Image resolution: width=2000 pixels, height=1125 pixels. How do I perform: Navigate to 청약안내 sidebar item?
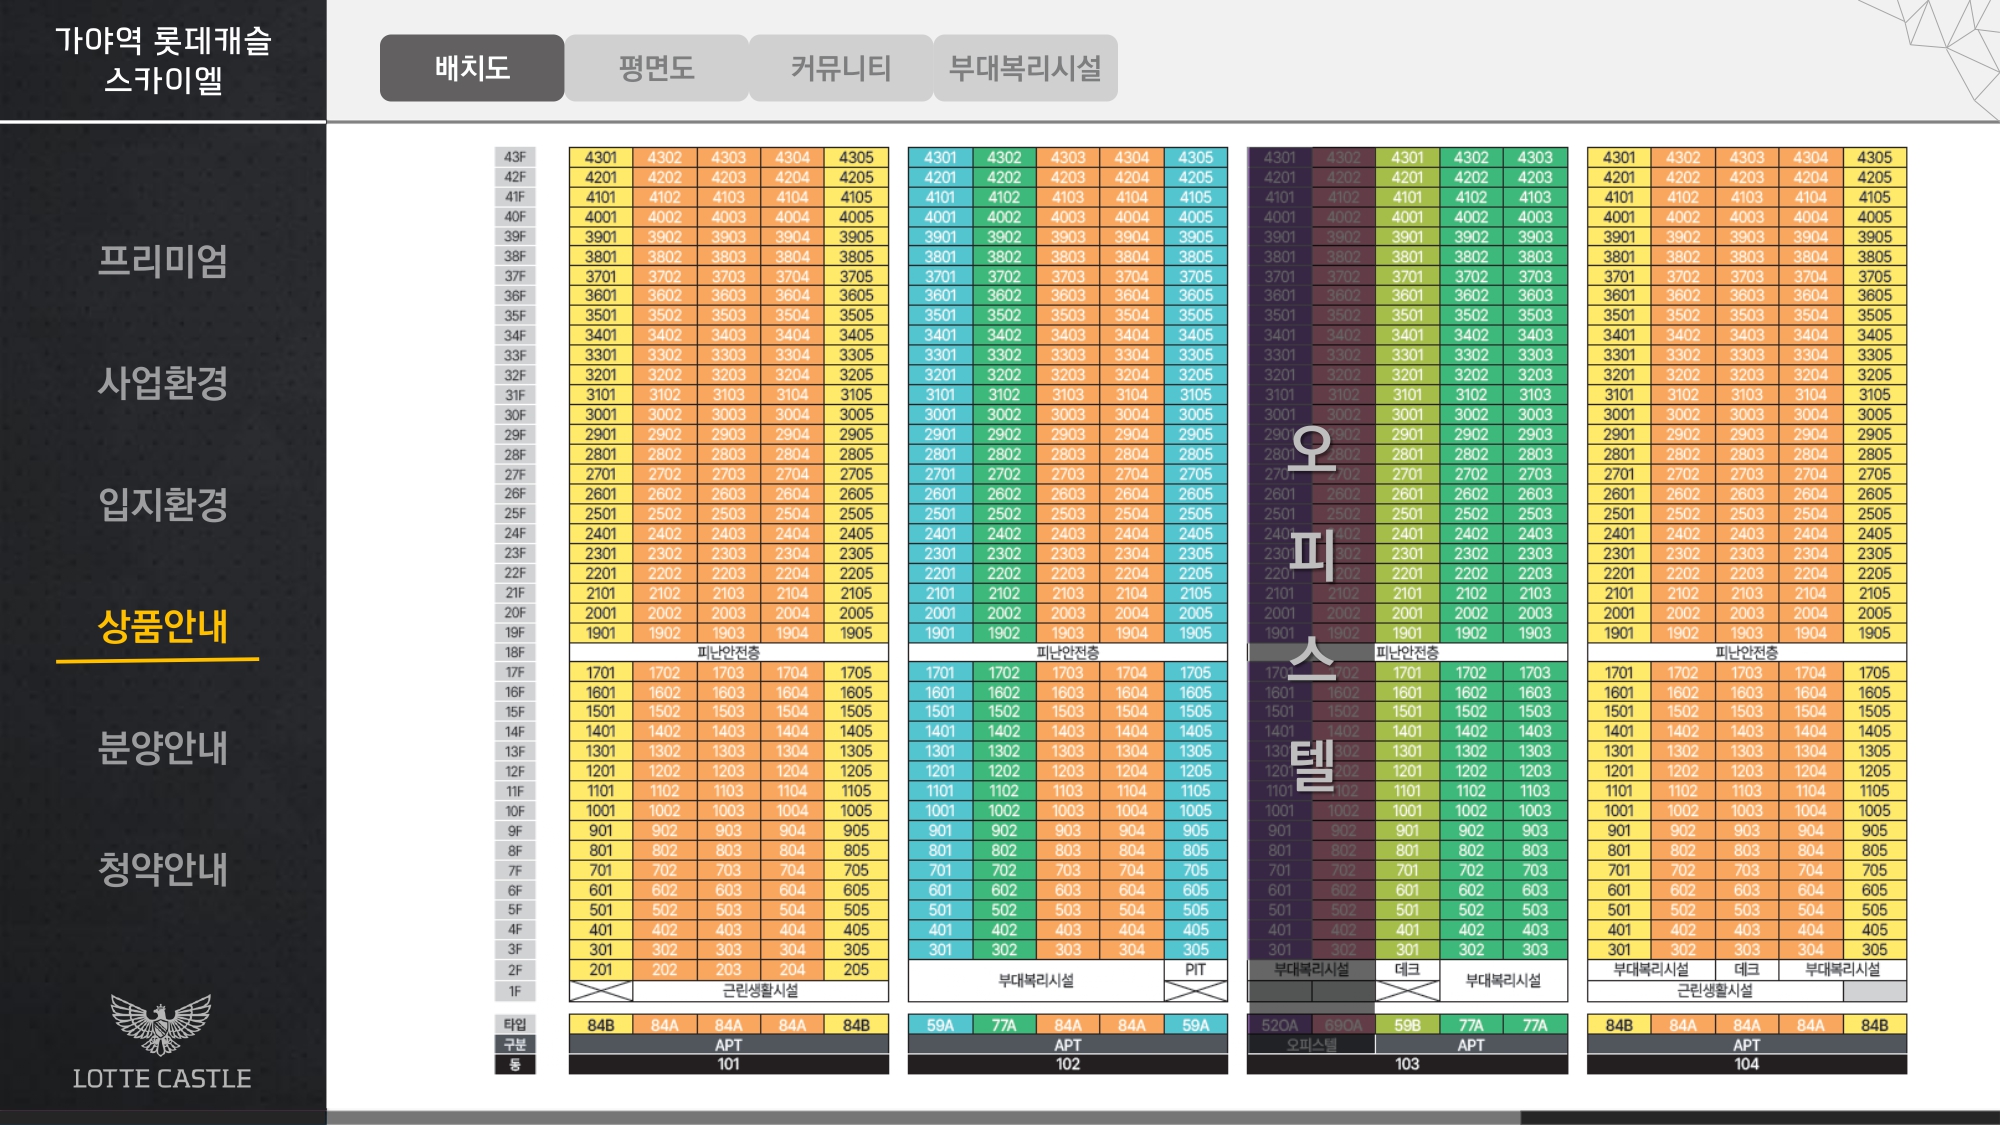click(162, 868)
